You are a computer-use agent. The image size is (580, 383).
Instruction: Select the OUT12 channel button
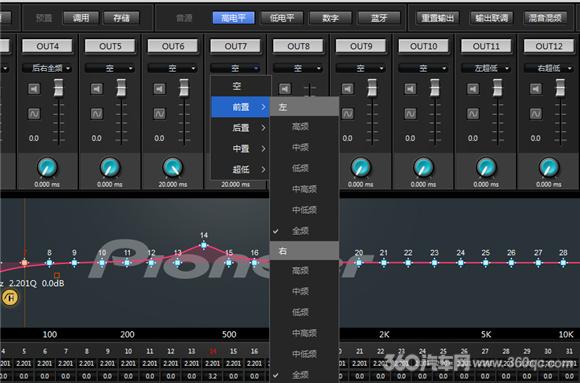549,46
